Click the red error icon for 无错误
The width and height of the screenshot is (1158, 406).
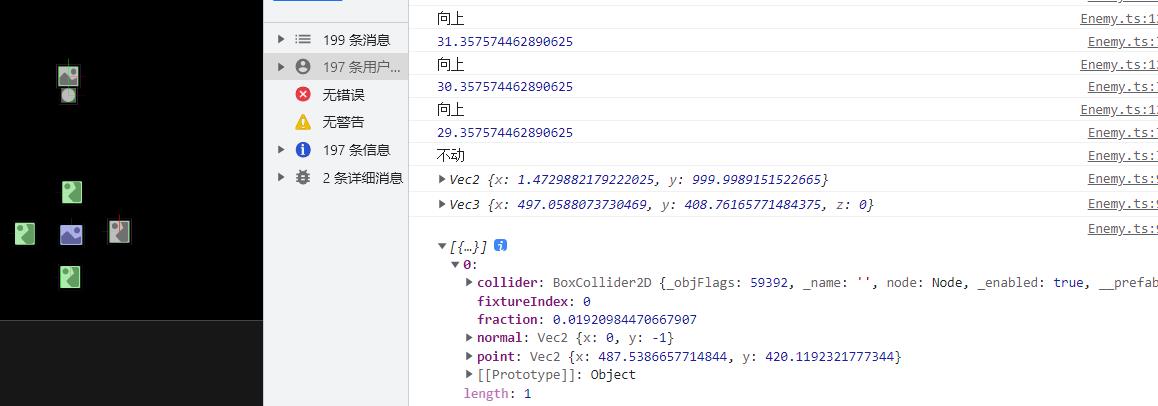point(303,94)
